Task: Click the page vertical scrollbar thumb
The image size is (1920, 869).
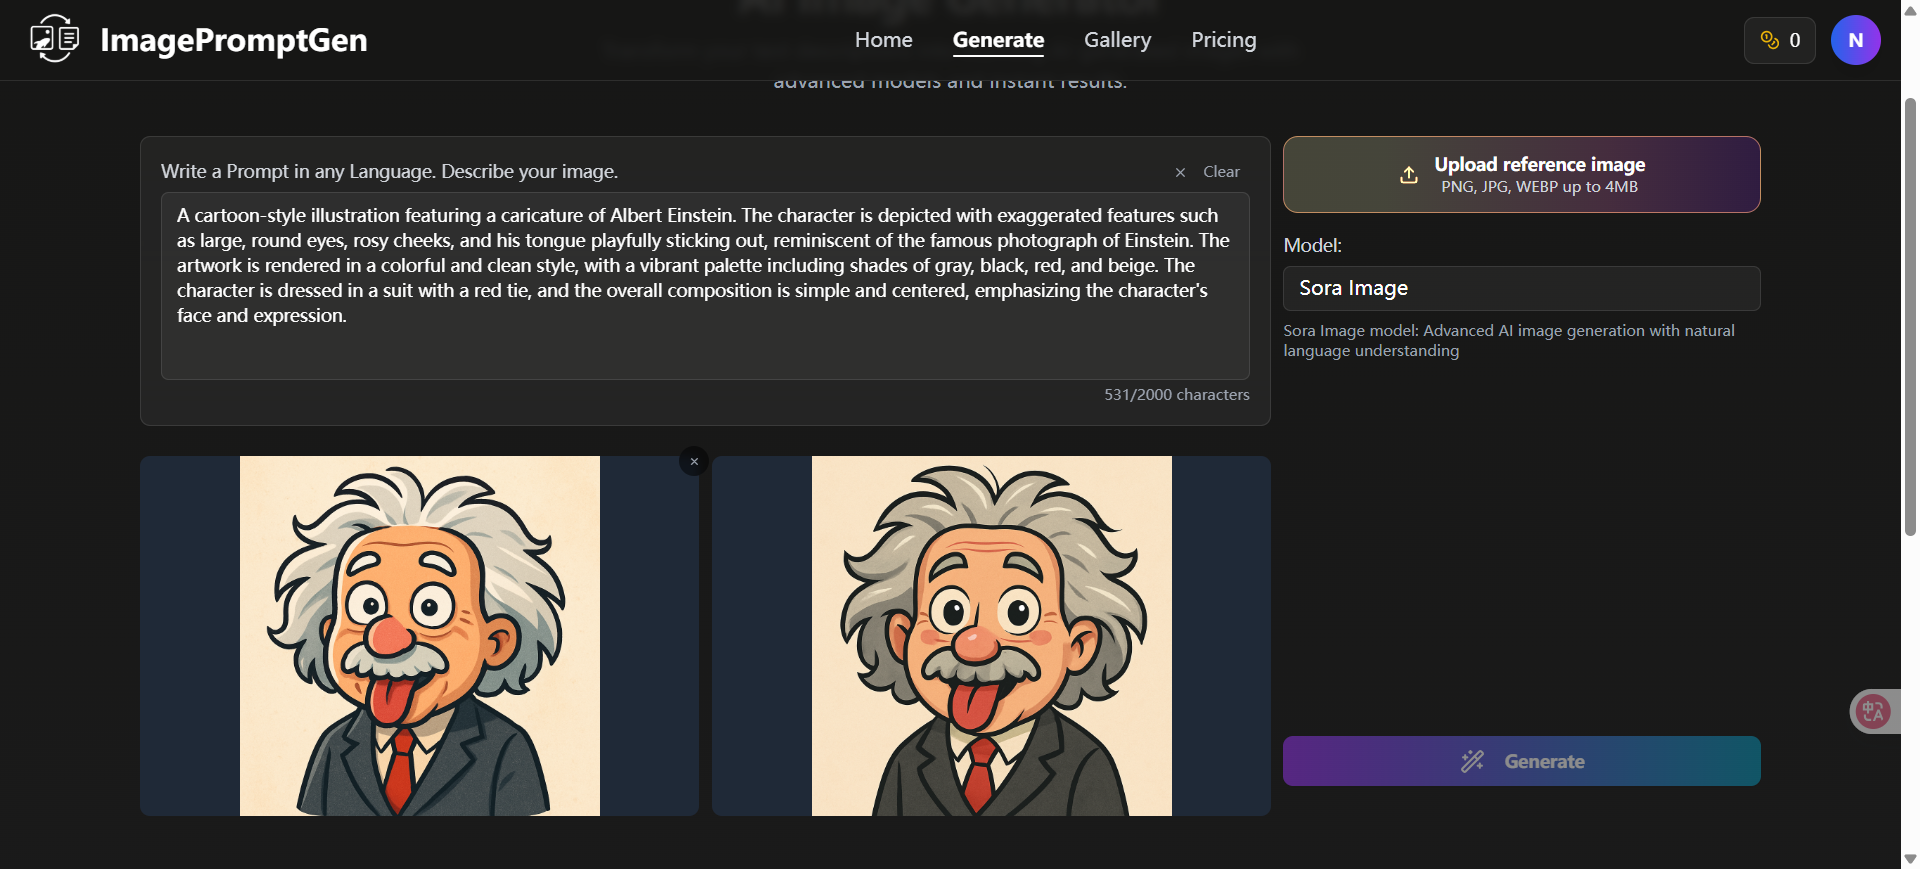Action: 1910,316
